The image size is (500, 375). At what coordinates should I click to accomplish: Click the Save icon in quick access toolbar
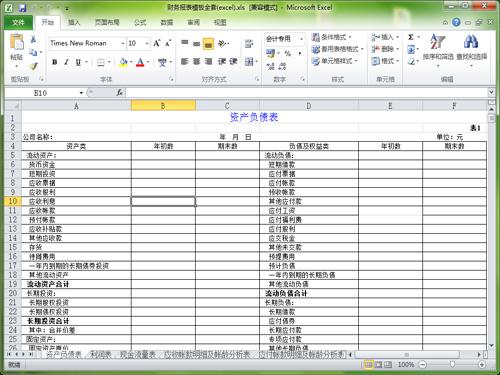click(22, 8)
